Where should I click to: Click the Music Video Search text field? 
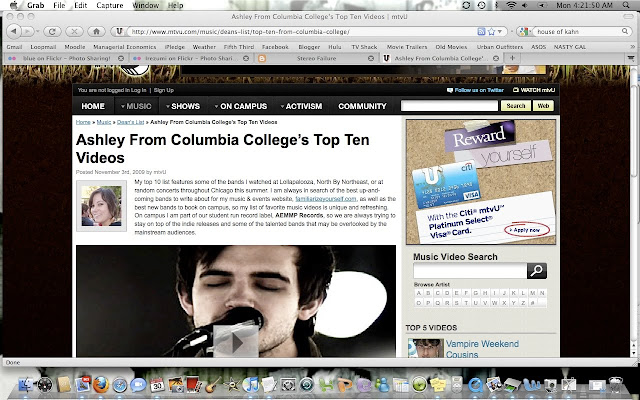pyautogui.click(x=470, y=271)
